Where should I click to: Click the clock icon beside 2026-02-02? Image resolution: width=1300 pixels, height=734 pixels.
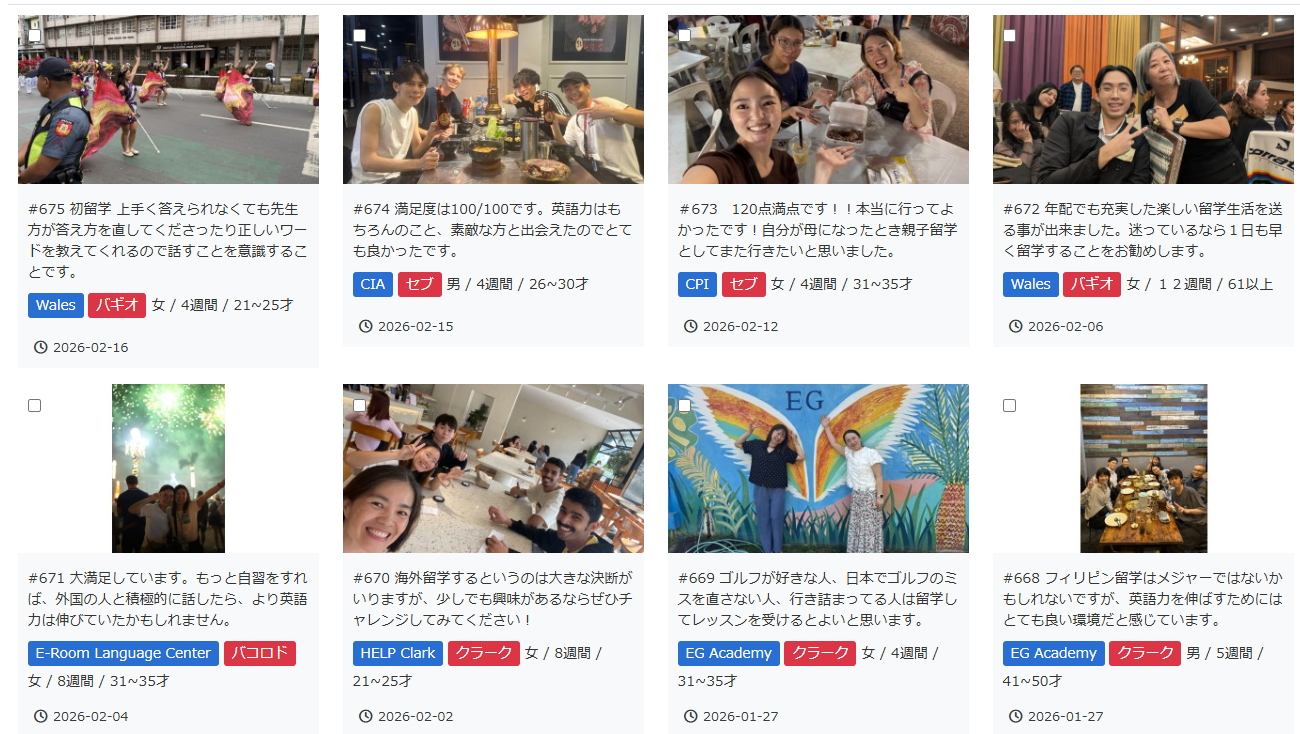[x=365, y=716]
